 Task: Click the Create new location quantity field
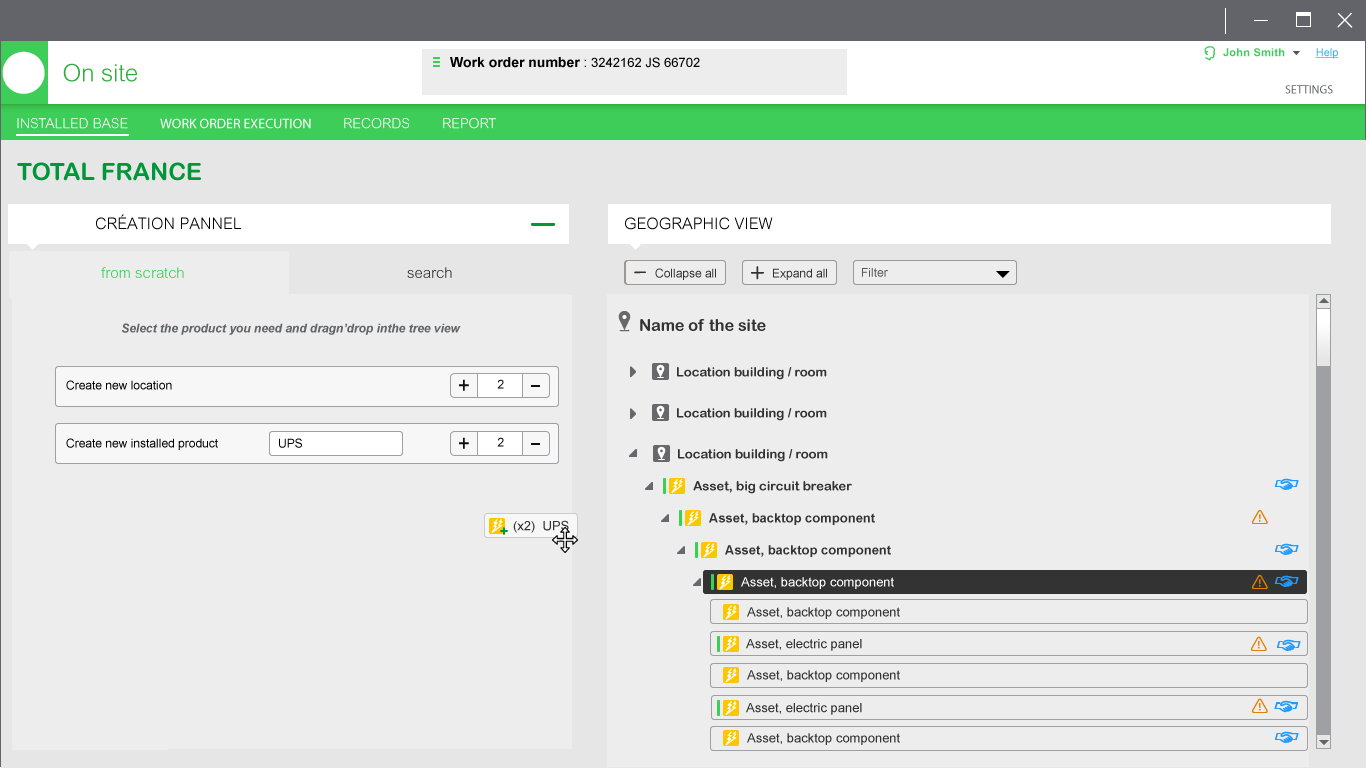pyautogui.click(x=500, y=386)
